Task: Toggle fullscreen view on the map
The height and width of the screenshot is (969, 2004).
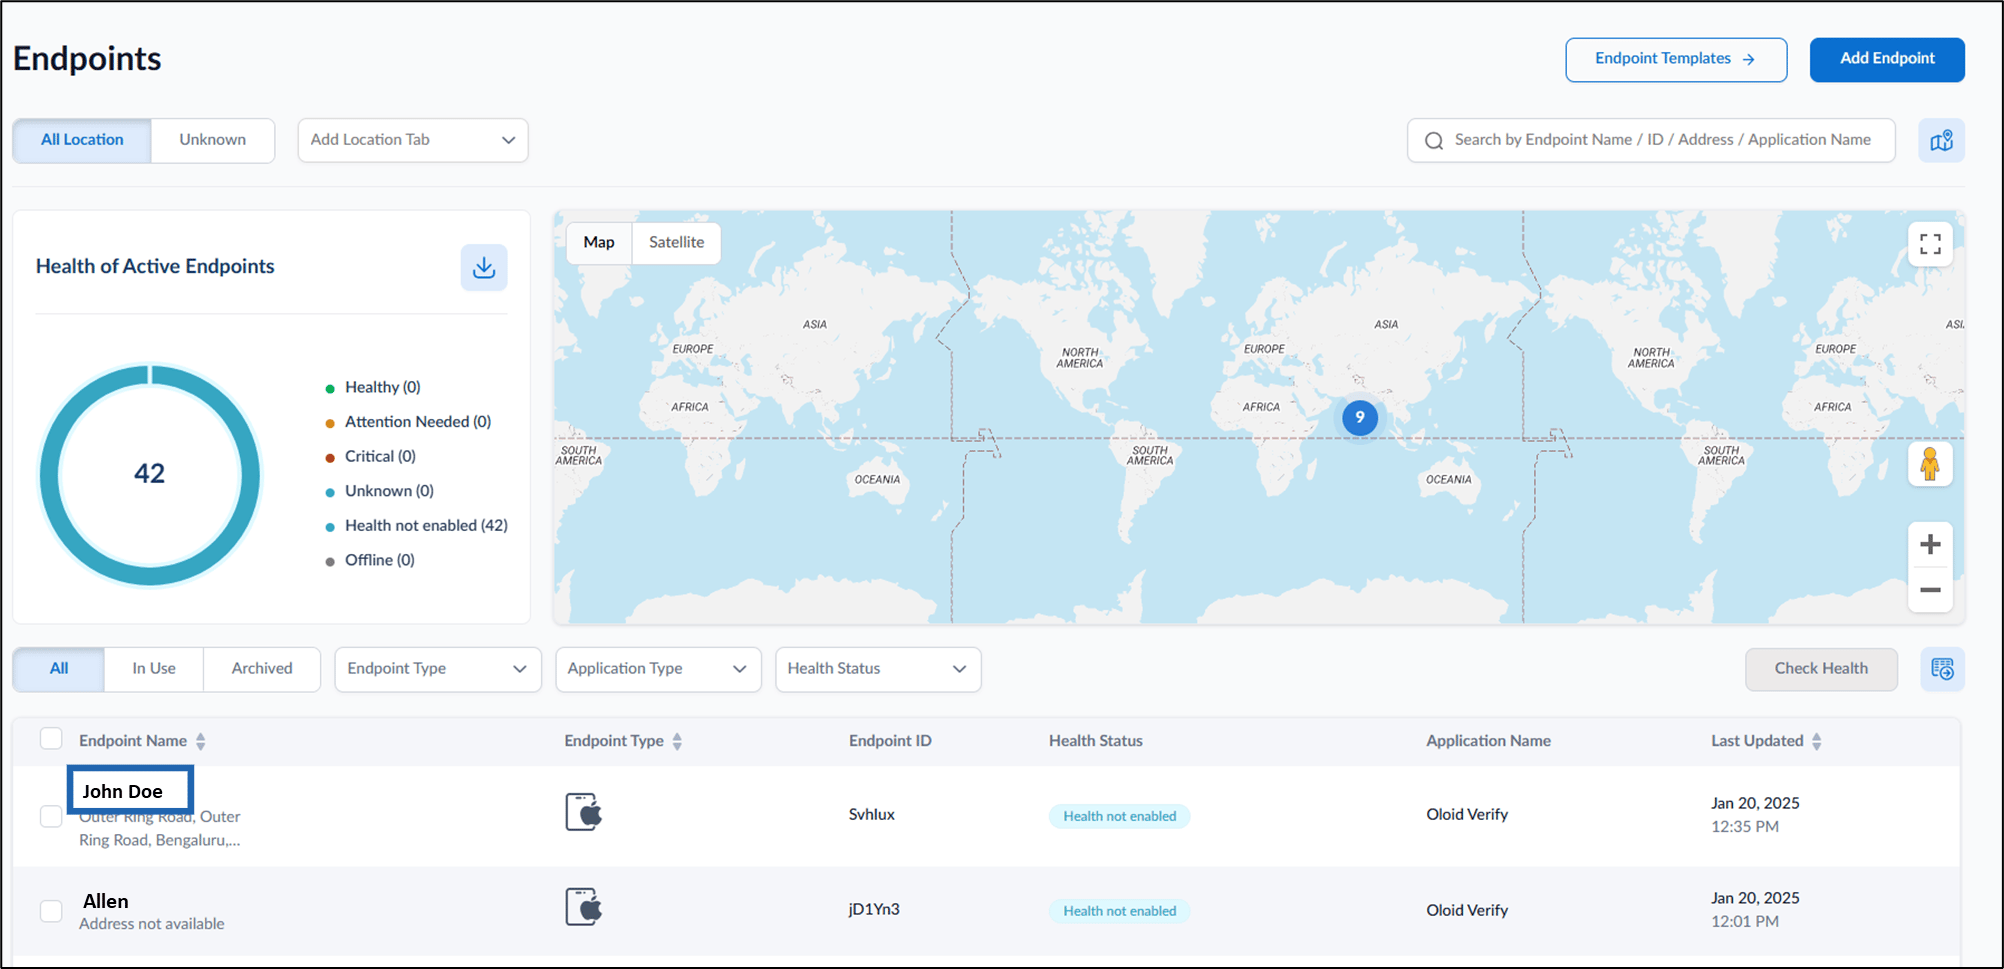Action: pyautogui.click(x=1930, y=244)
